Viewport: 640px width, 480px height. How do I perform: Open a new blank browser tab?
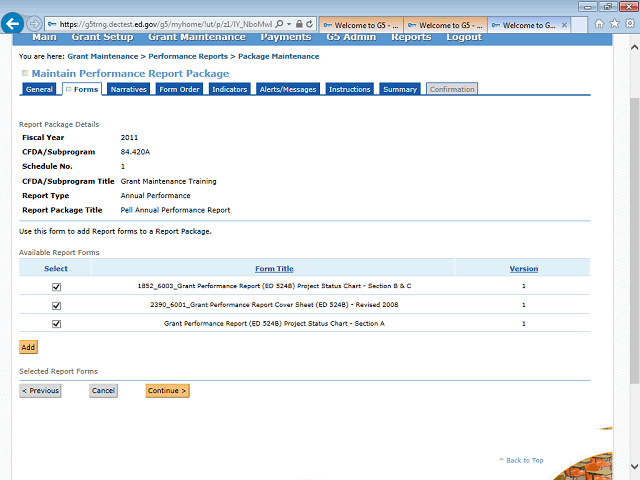(579, 25)
